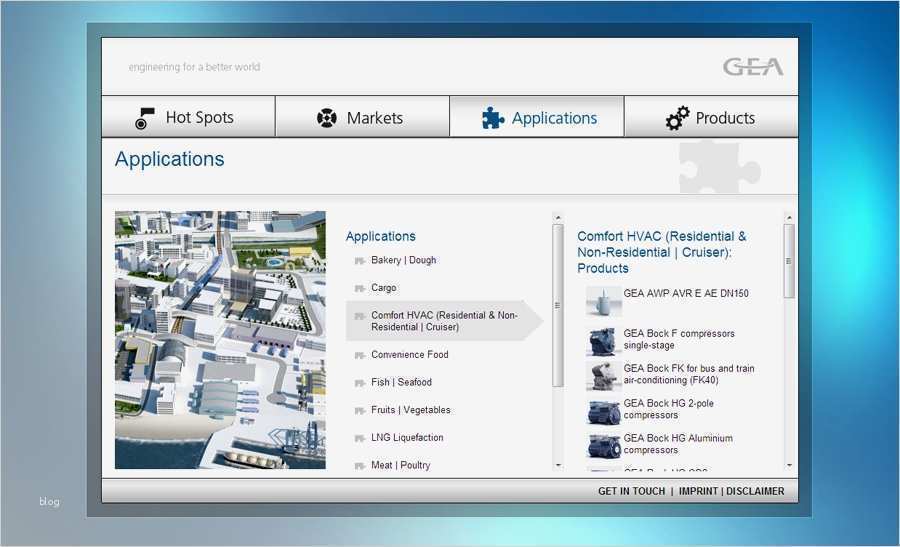Open GEA Bock FK for bus and train link

pyautogui.click(x=689, y=374)
